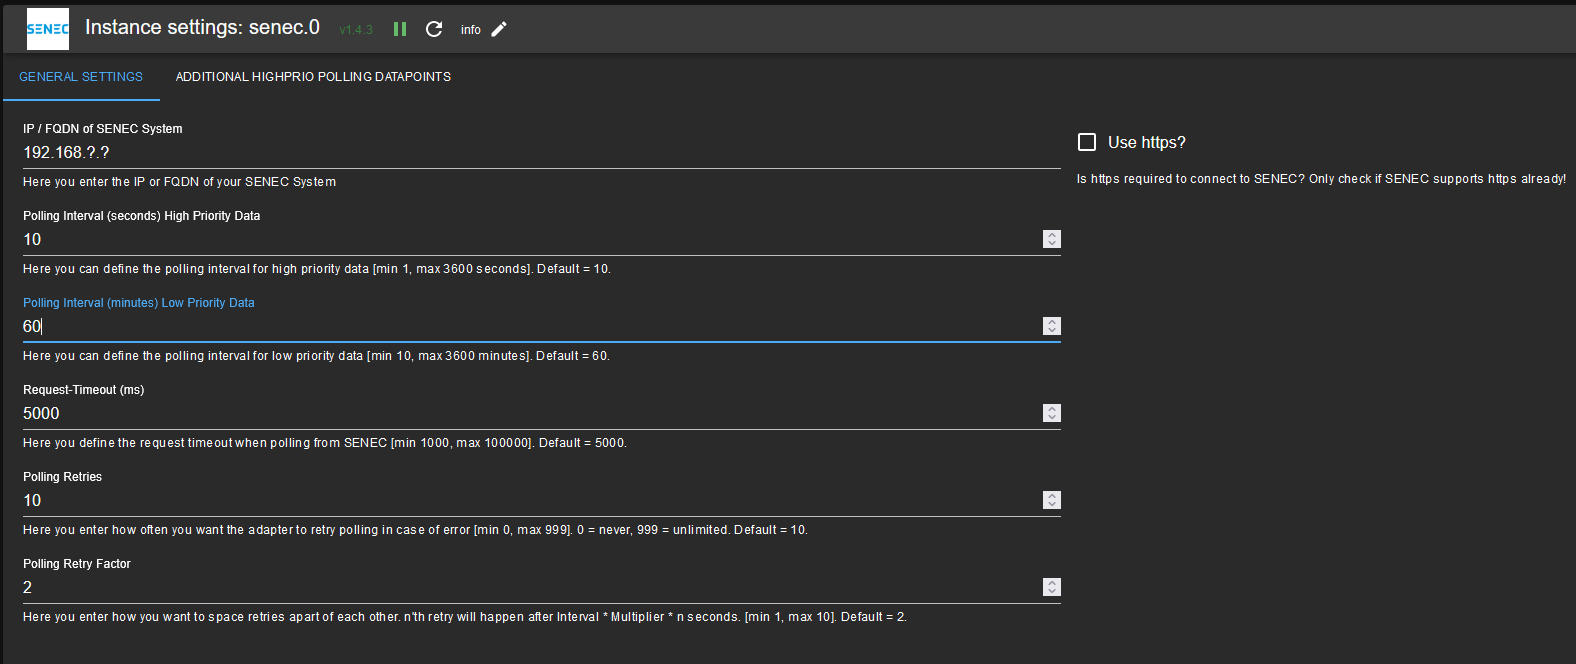
Task: Click the Polling Retry Factor spinner
Action: (x=1051, y=587)
